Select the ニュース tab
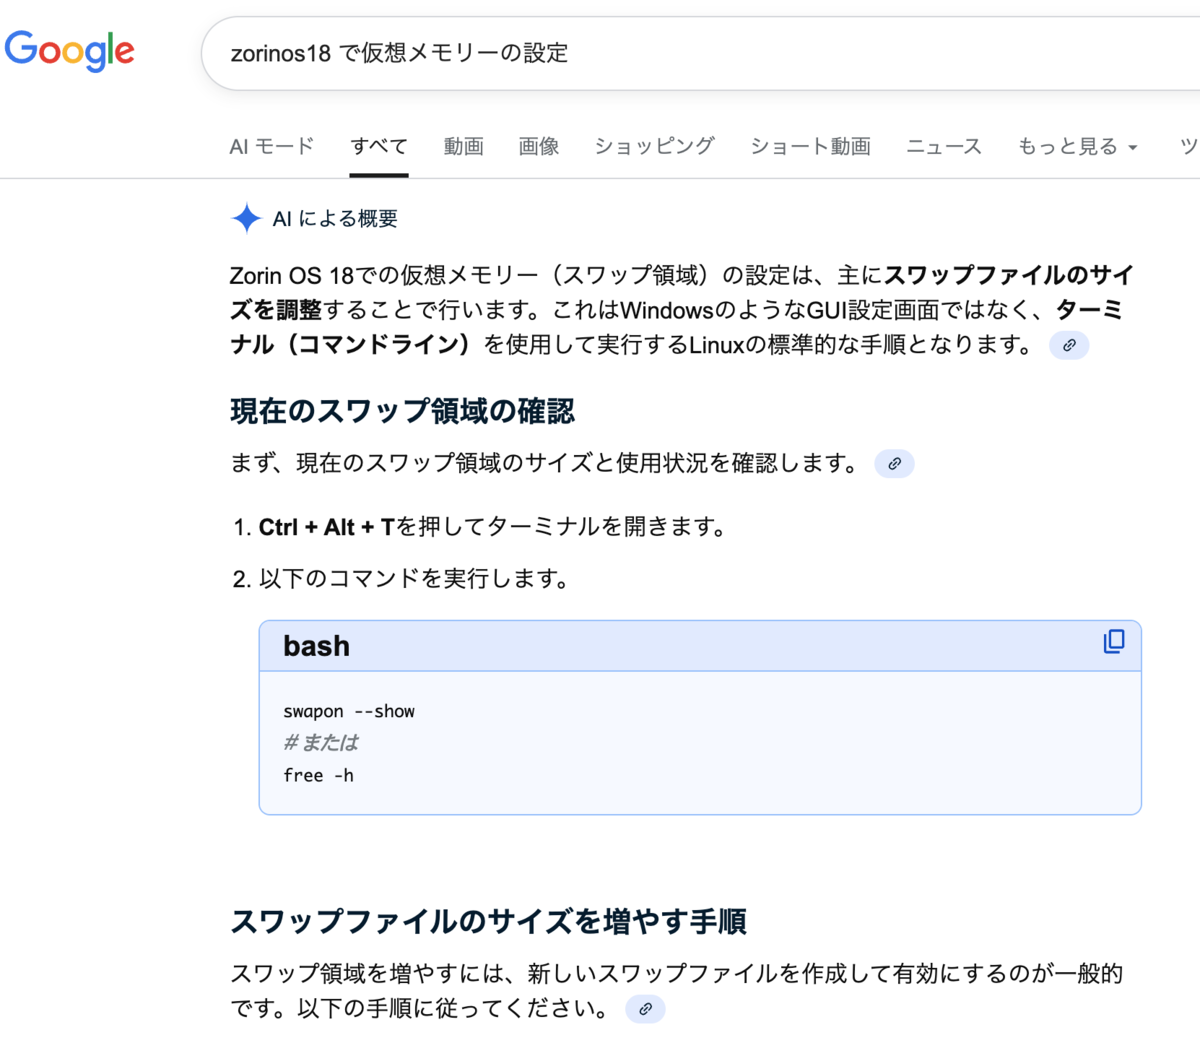The height and width of the screenshot is (1043, 1200). pyautogui.click(x=943, y=147)
